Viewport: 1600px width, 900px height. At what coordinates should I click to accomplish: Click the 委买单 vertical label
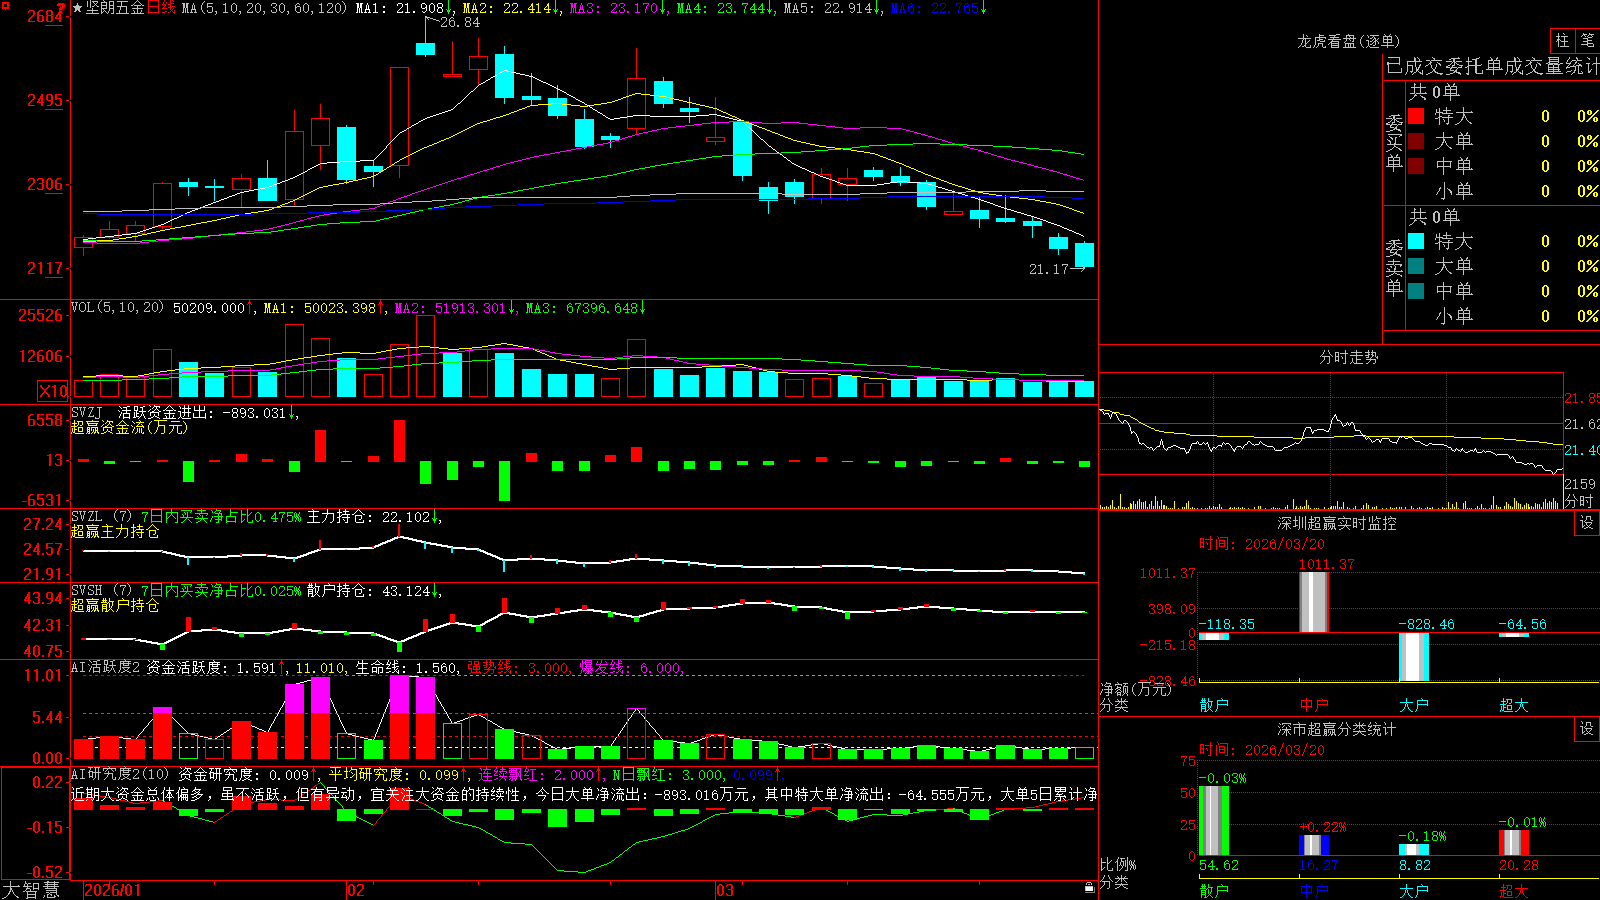1394,143
